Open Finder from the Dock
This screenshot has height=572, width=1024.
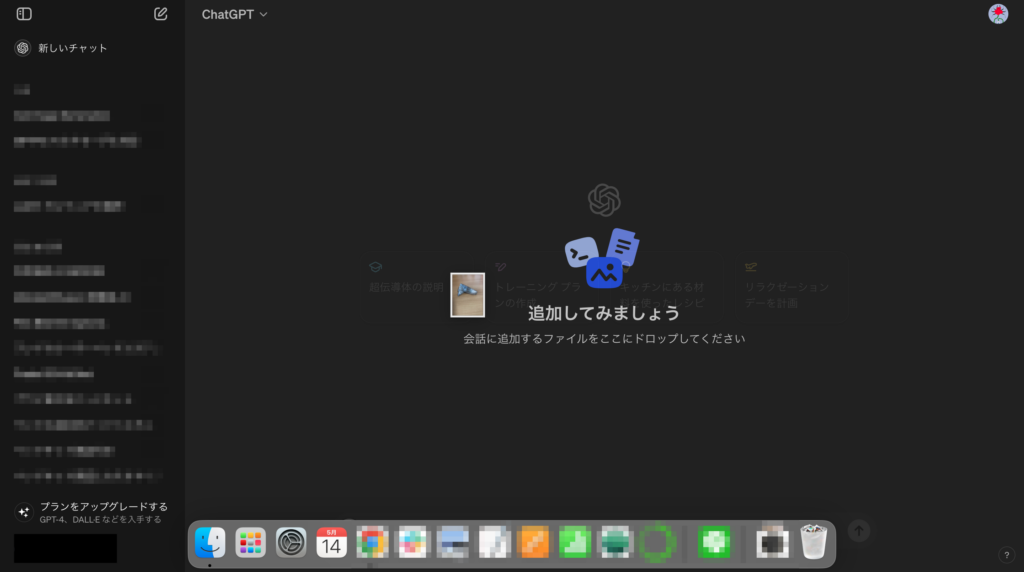click(210, 542)
